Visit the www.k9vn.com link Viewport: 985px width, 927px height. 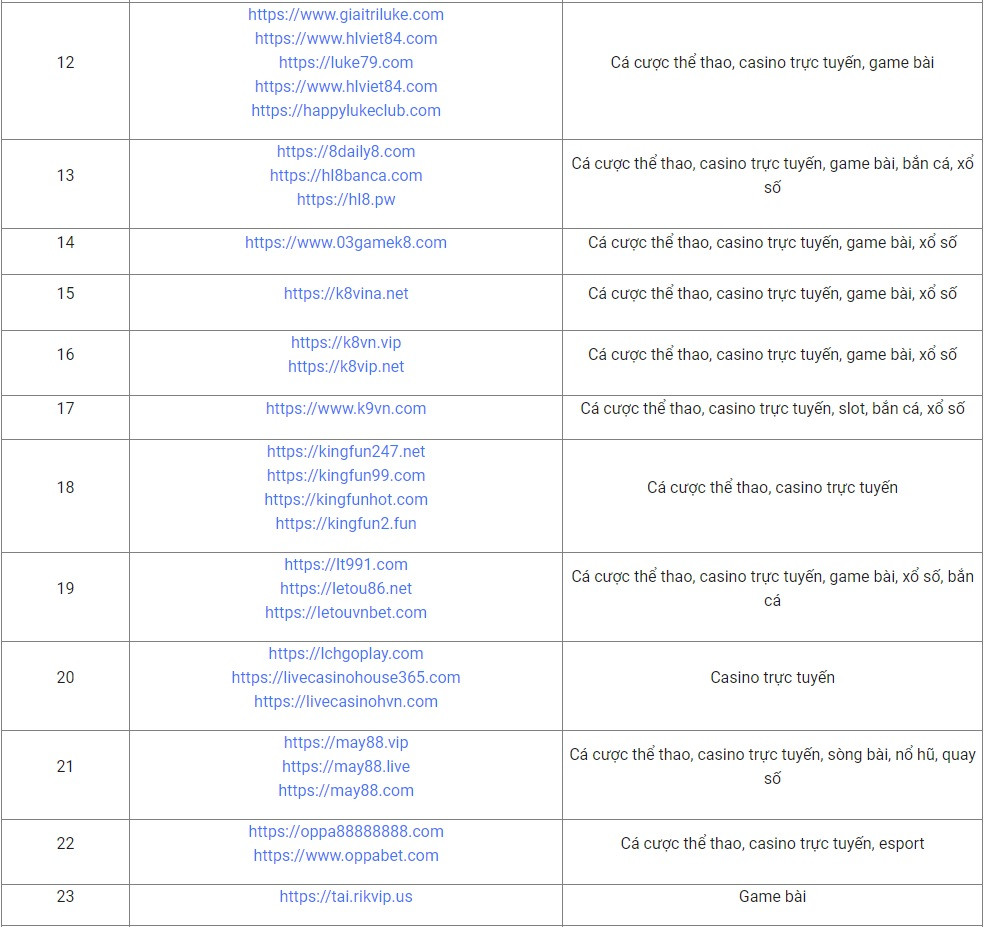[346, 408]
